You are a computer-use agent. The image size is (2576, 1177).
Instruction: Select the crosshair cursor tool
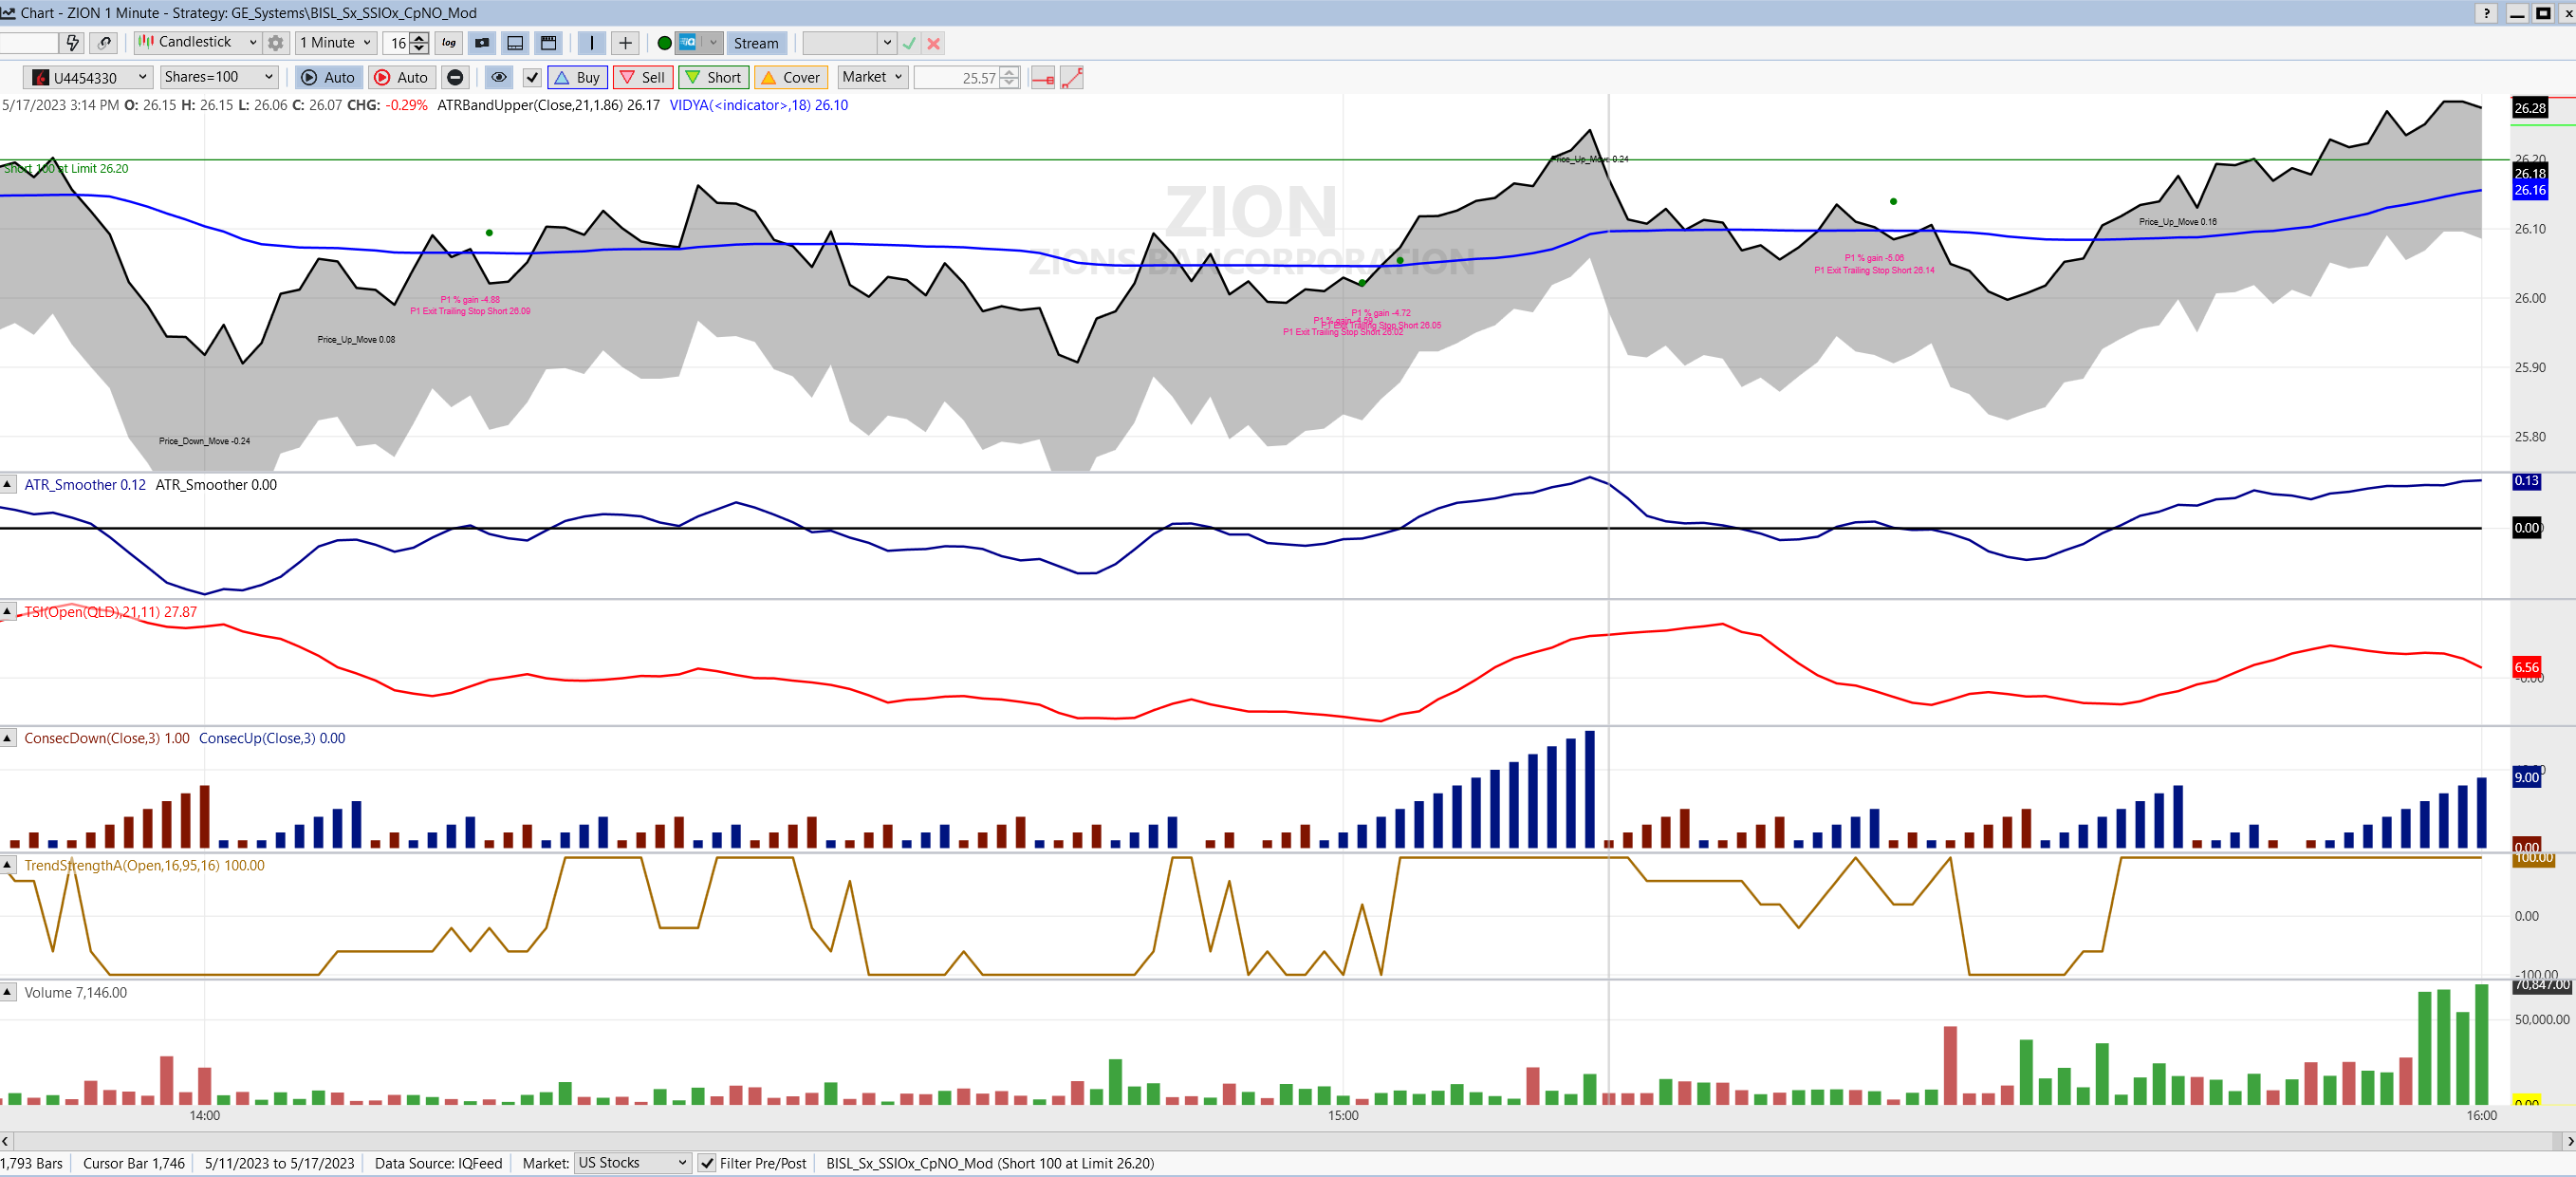(625, 43)
